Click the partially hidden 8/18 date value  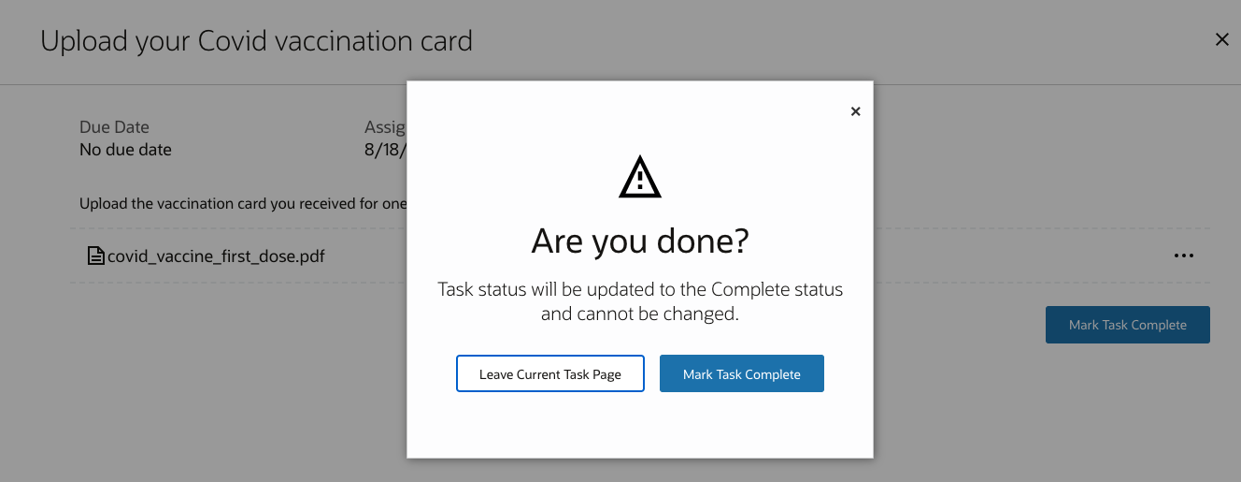coord(385,150)
